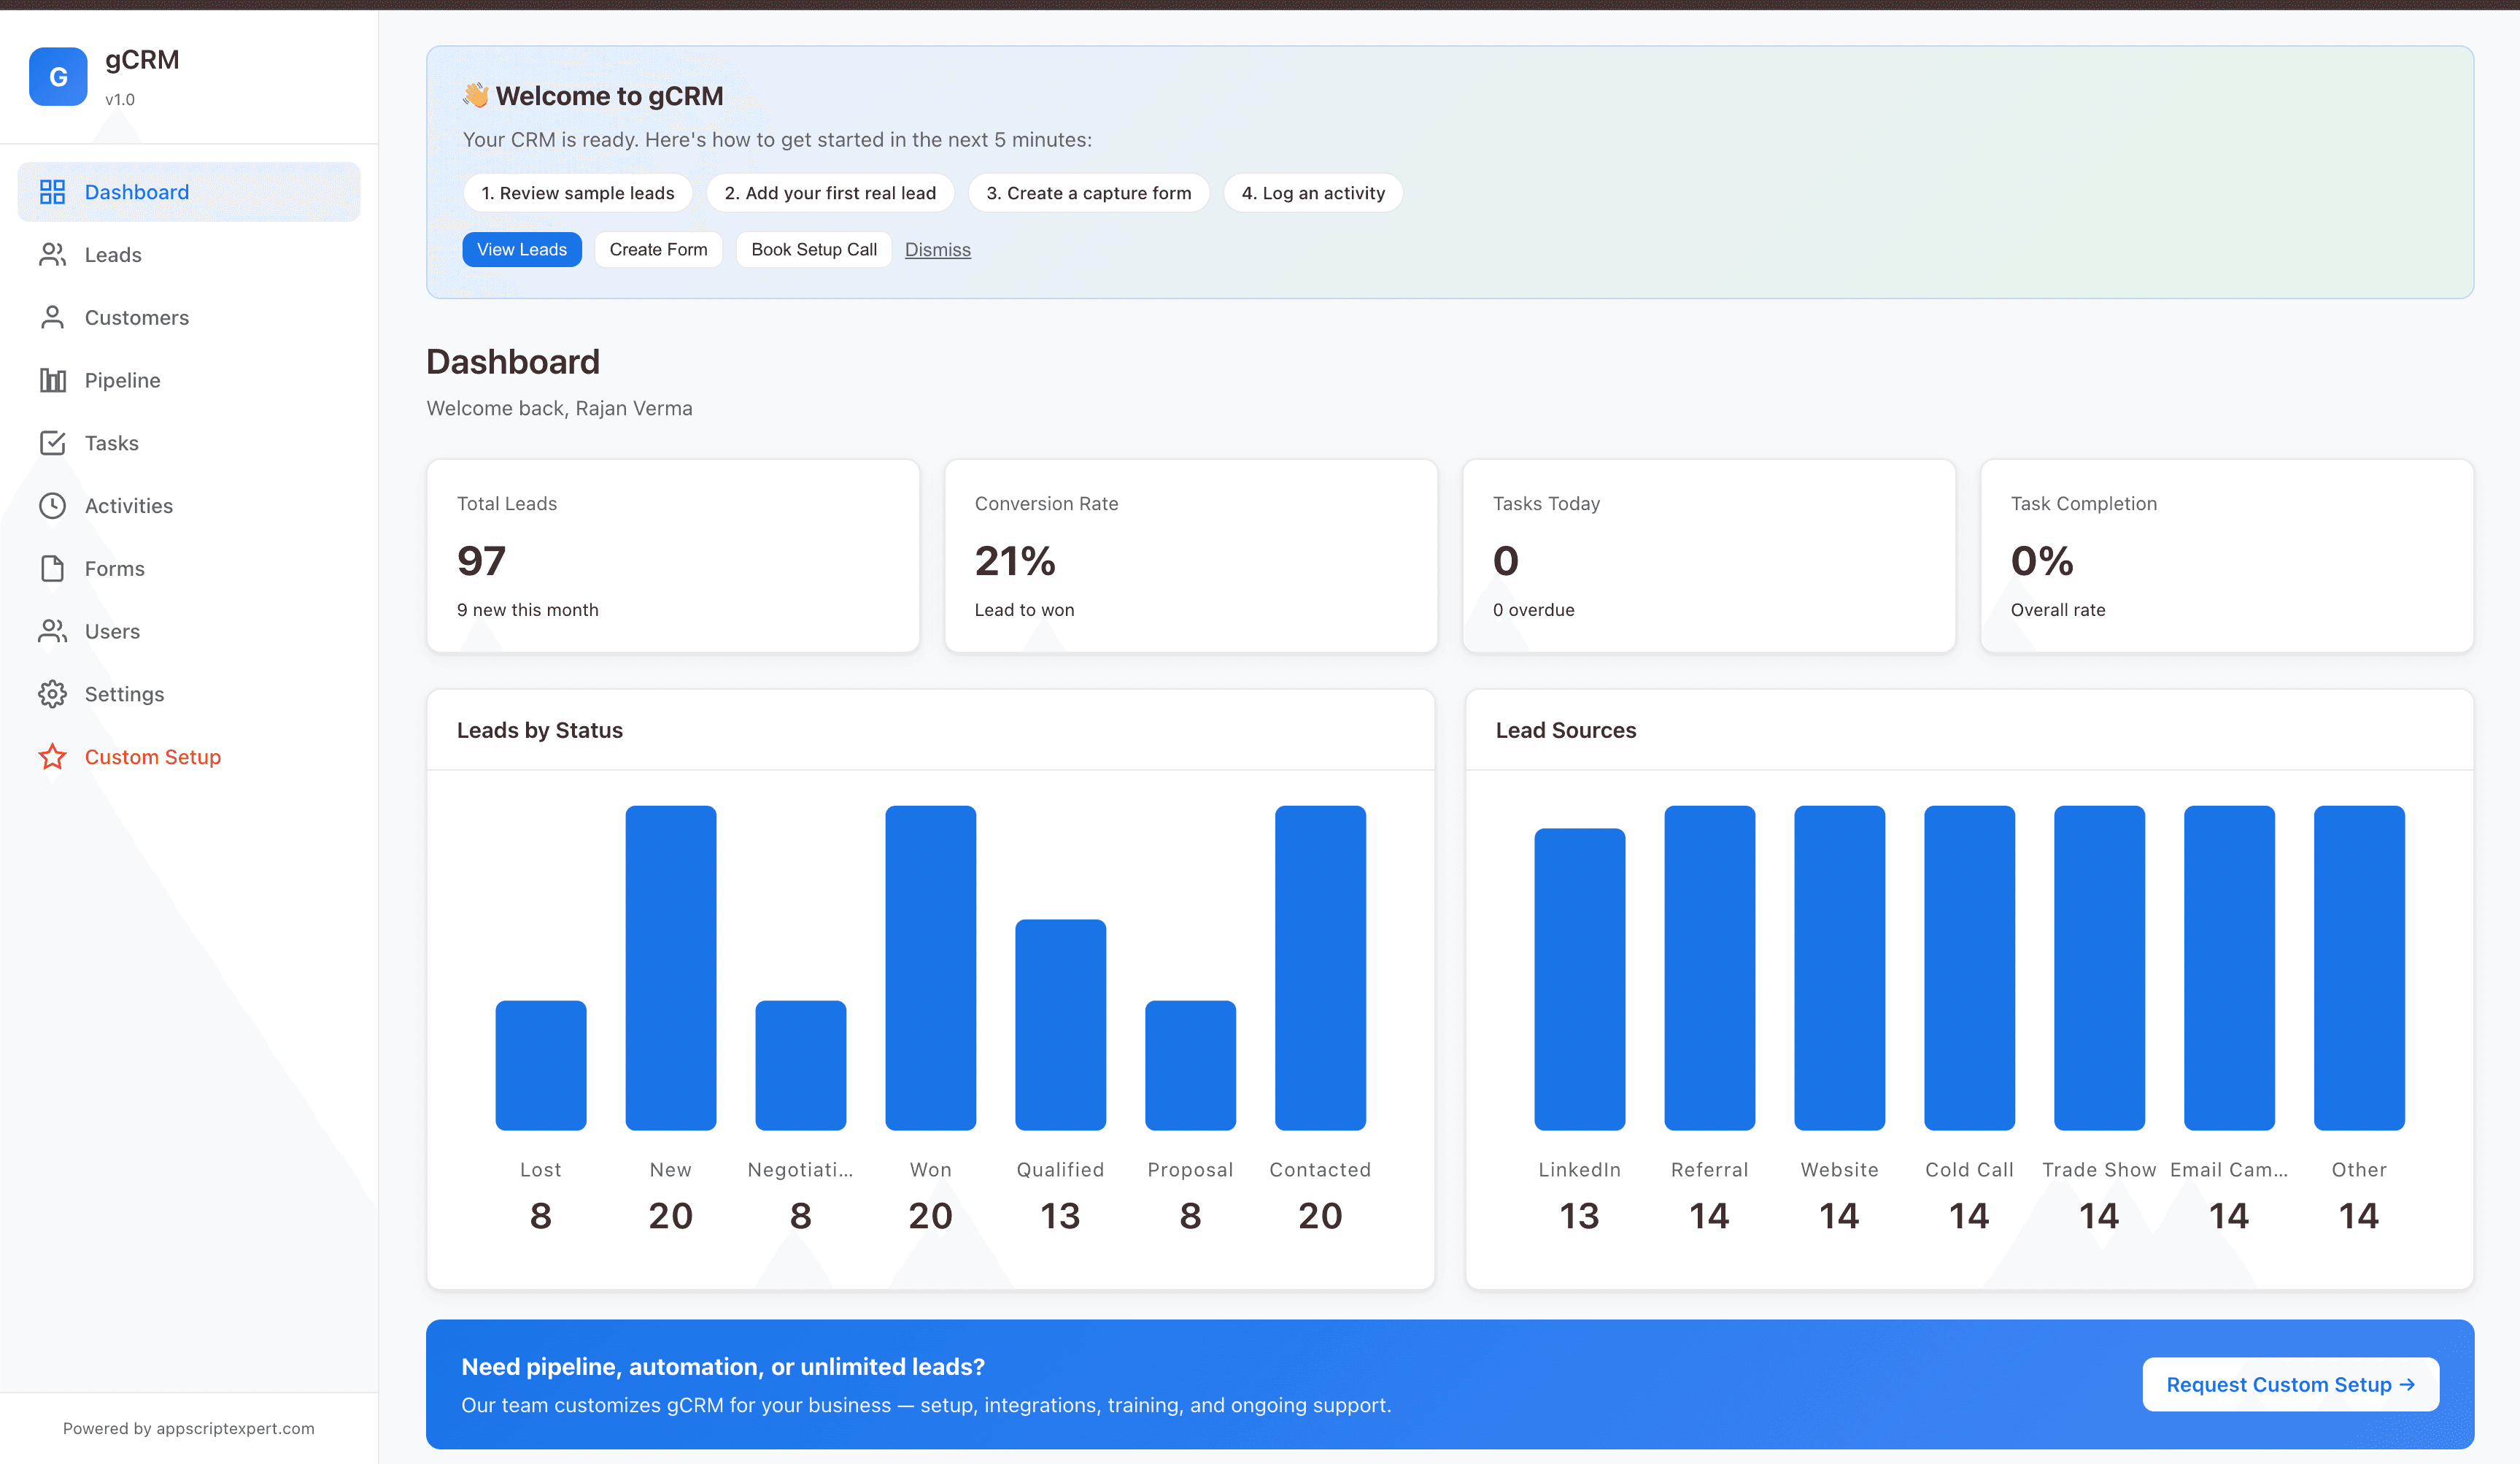2520x1464 pixels.
Task: Click the 'Leads by Status' heading
Action: pyautogui.click(x=540, y=730)
